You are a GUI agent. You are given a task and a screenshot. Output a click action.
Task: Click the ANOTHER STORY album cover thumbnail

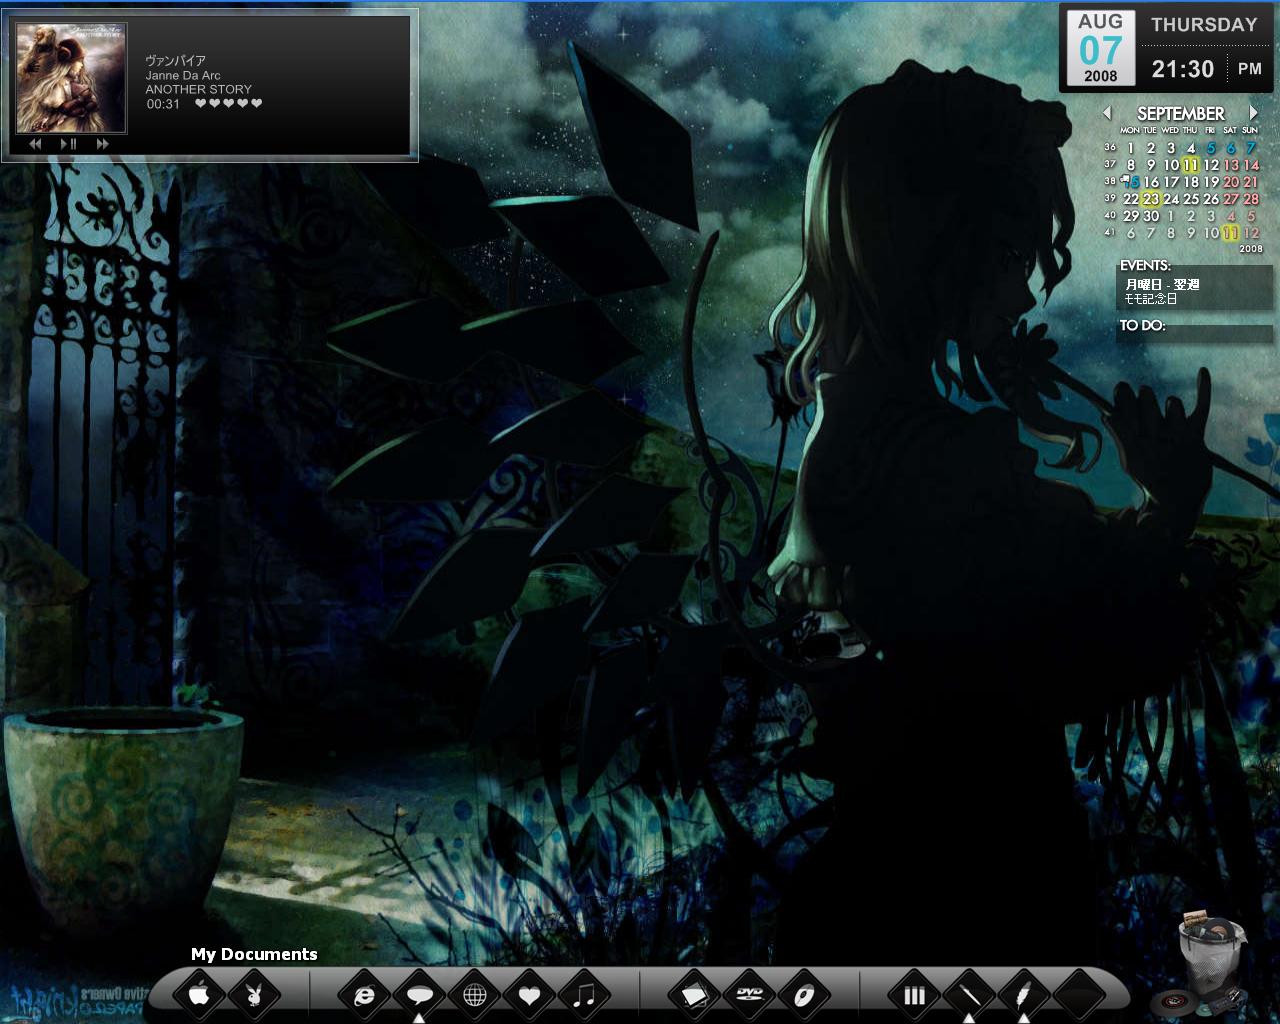pos(71,79)
